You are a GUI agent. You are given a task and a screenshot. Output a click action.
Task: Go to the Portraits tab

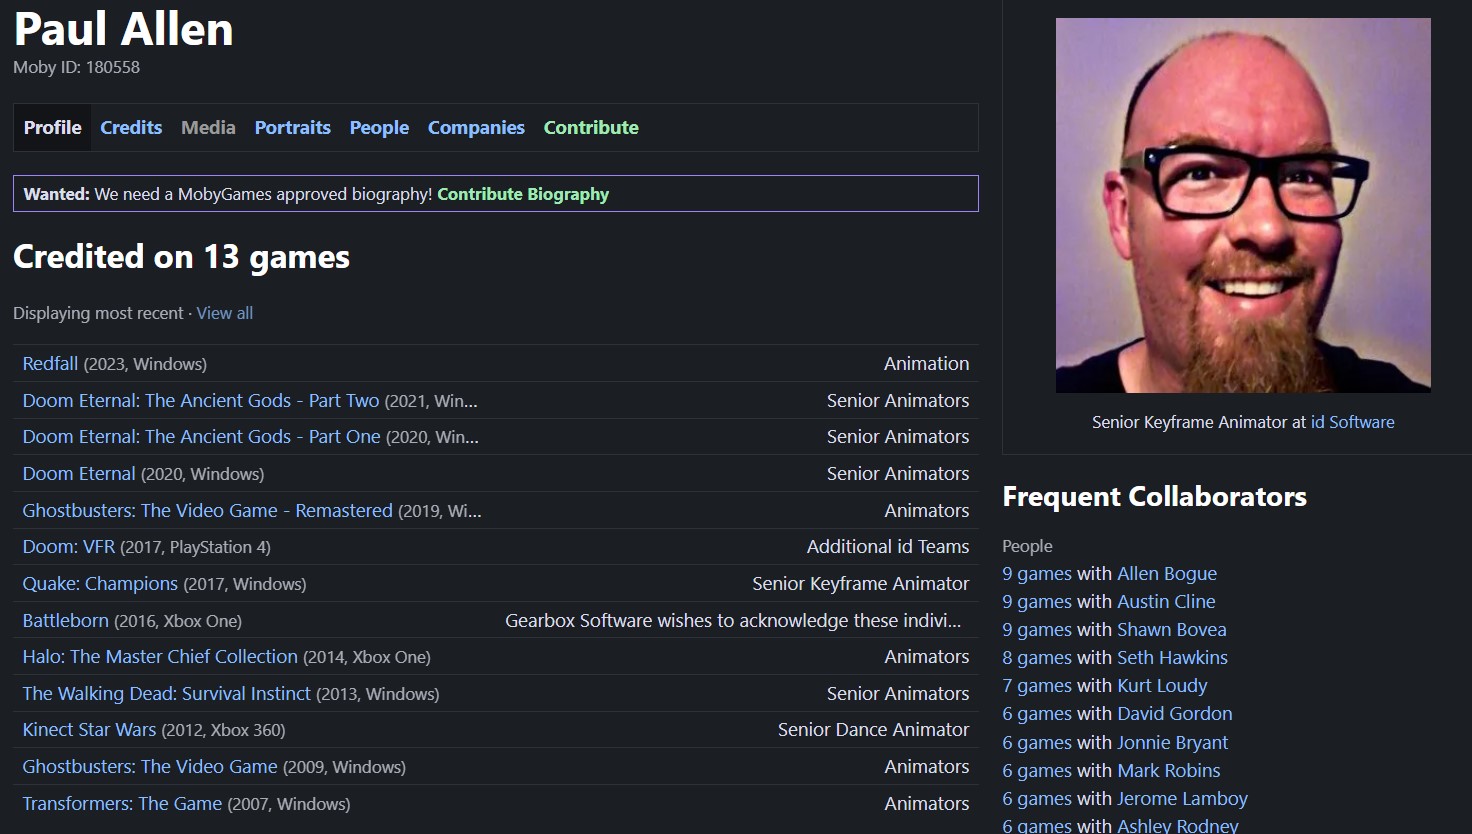coord(292,127)
